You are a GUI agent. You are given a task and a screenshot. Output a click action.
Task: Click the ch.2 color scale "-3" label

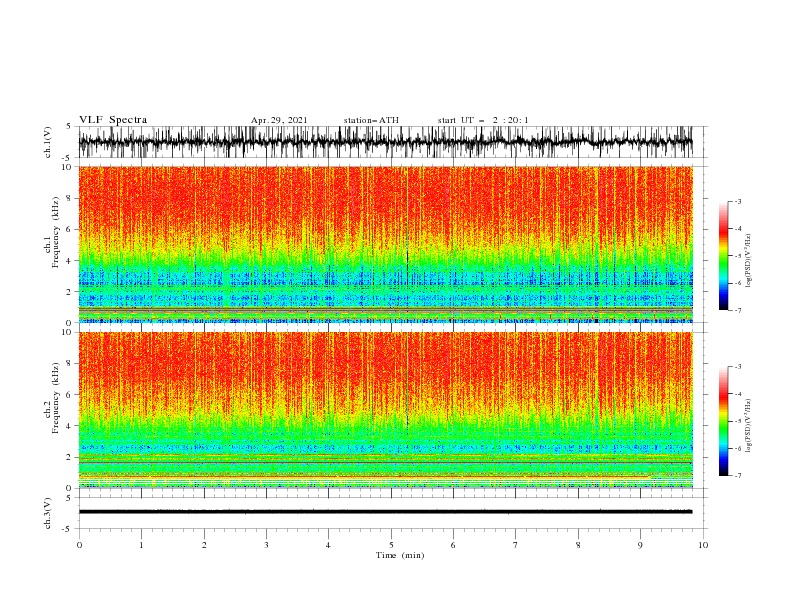[x=738, y=367]
